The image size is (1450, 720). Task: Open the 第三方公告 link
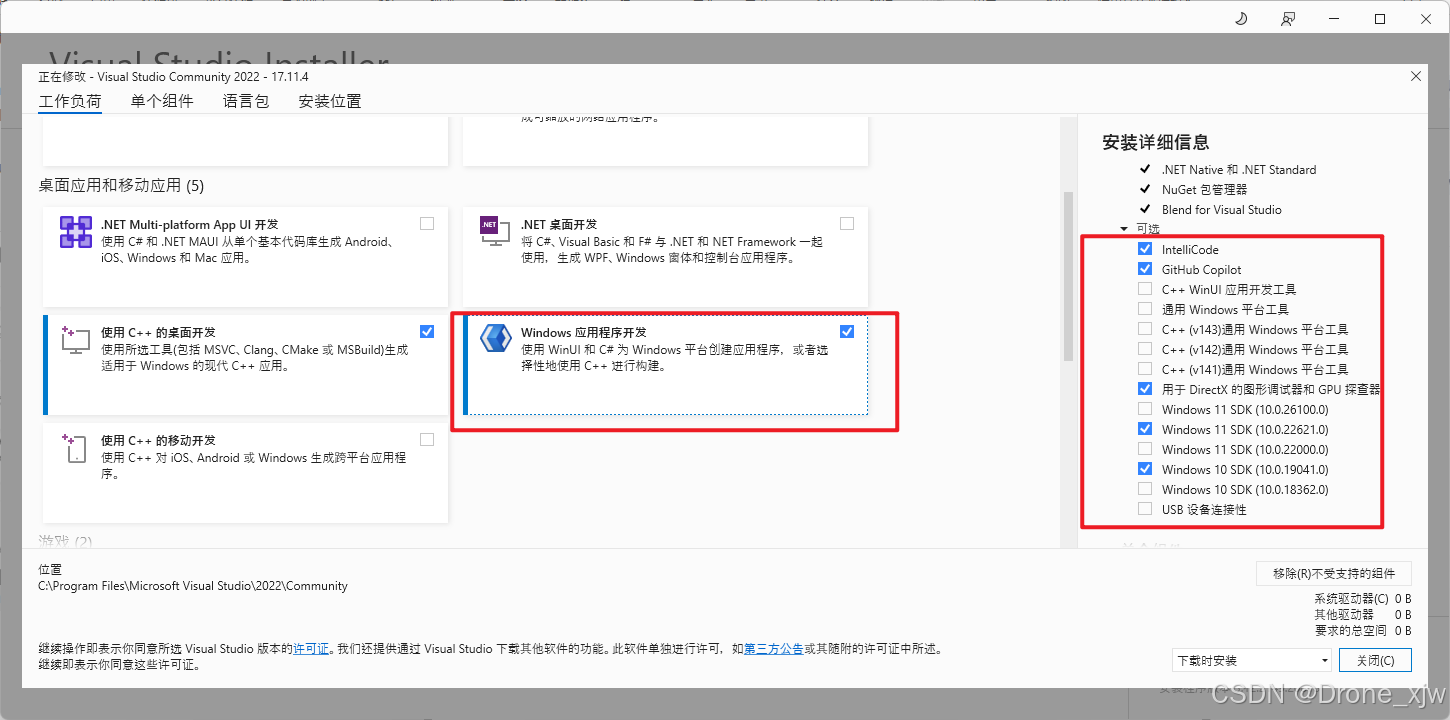tap(773, 649)
